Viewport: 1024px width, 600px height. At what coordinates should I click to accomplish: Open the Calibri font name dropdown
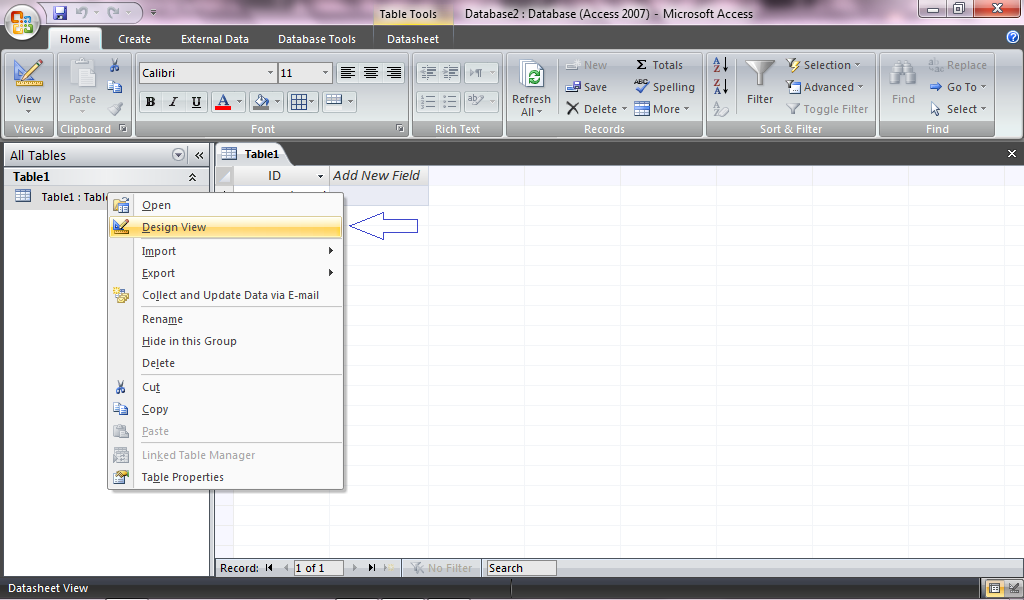(270, 72)
